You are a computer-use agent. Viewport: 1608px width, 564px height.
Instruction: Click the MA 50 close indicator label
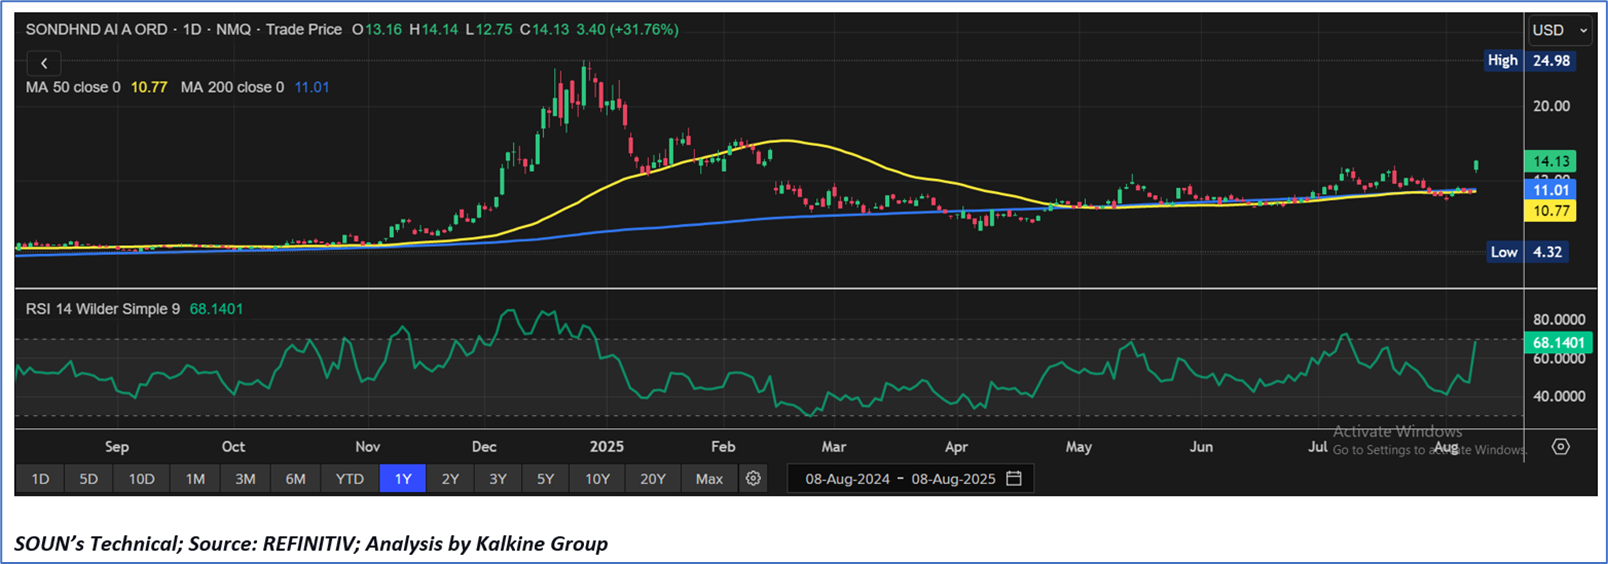click(73, 88)
